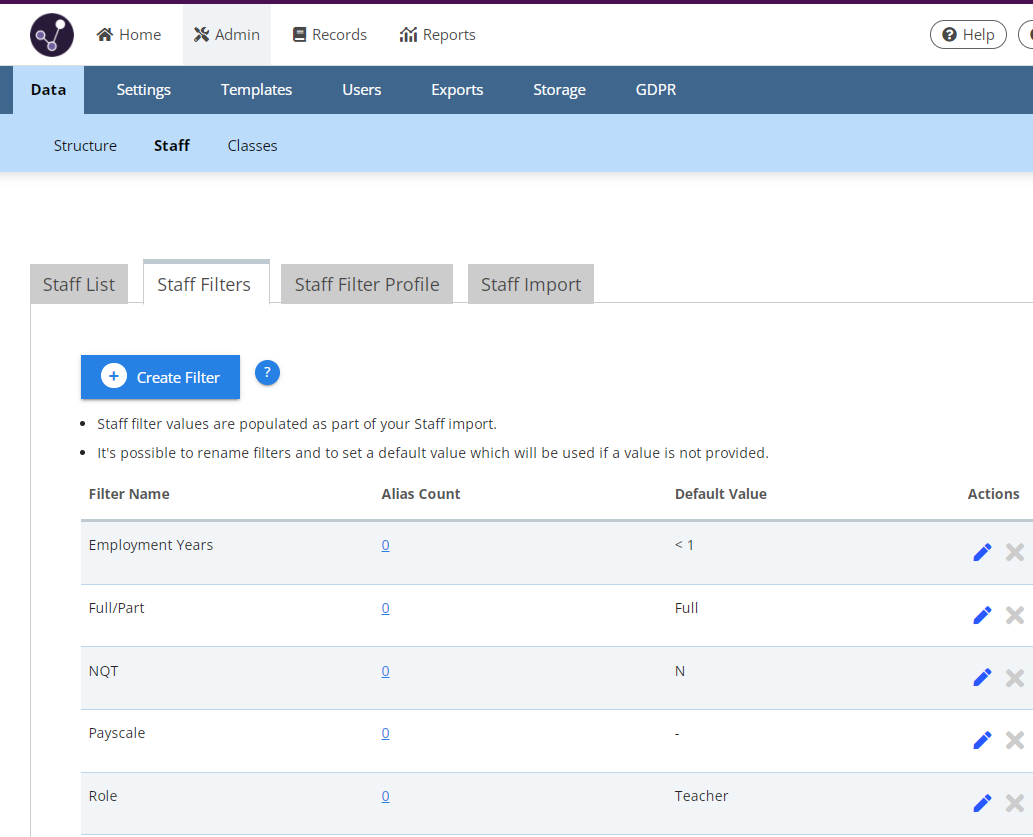This screenshot has height=837, width=1033.
Task: Click the Help button
Action: [x=968, y=35]
